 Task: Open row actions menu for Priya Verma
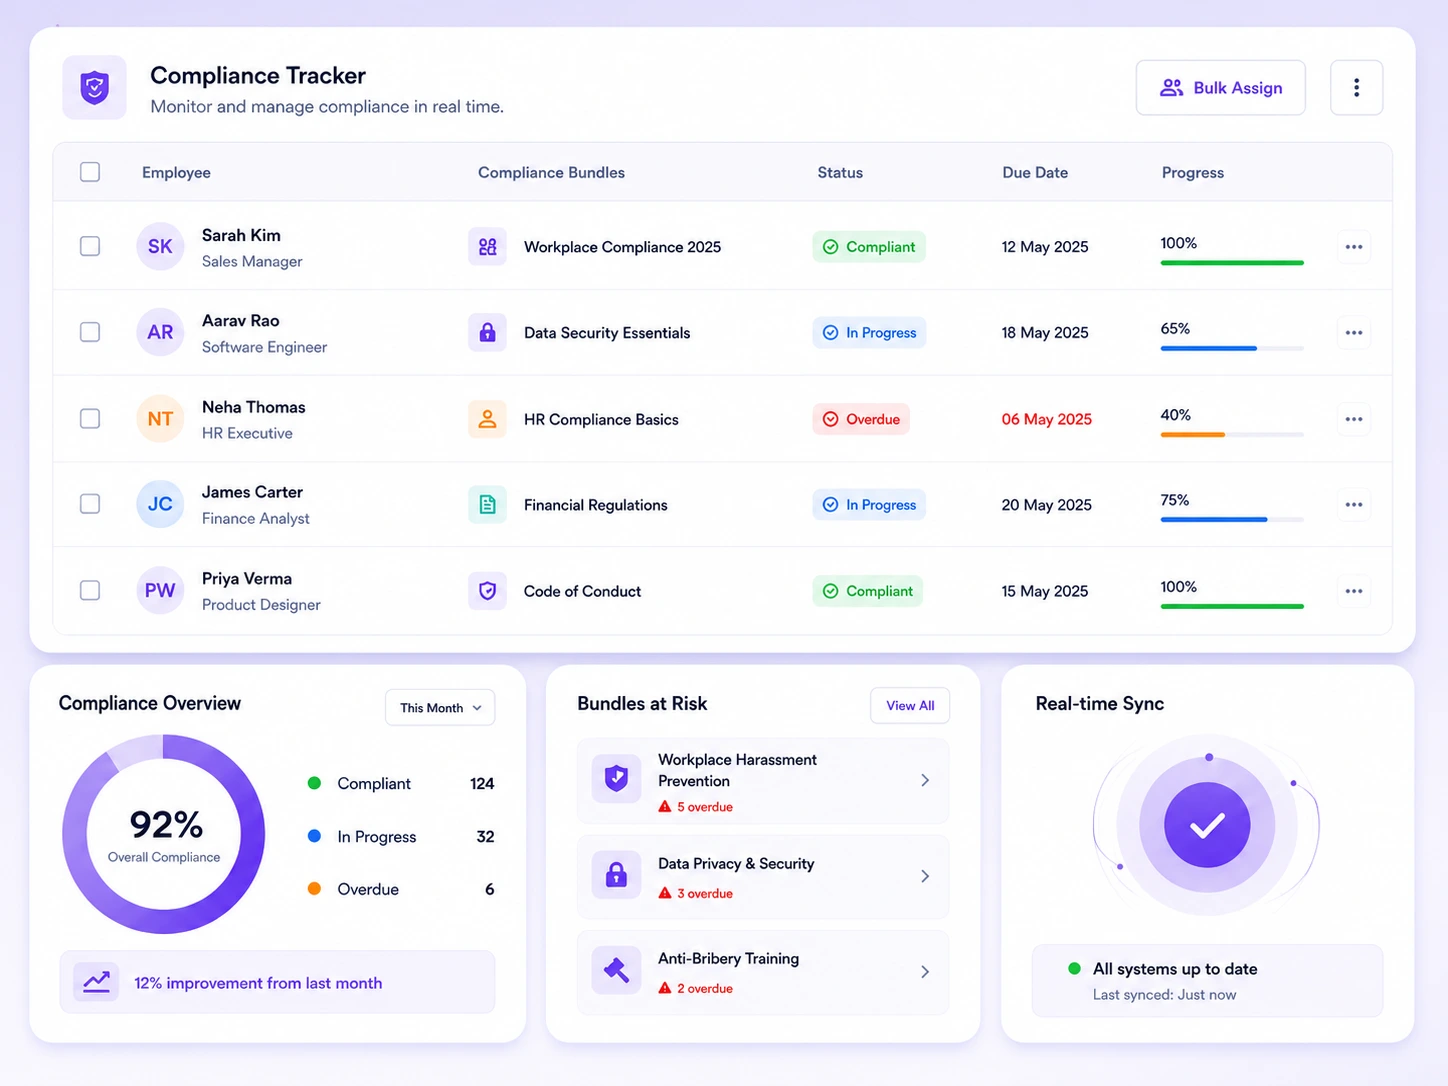coord(1354,591)
